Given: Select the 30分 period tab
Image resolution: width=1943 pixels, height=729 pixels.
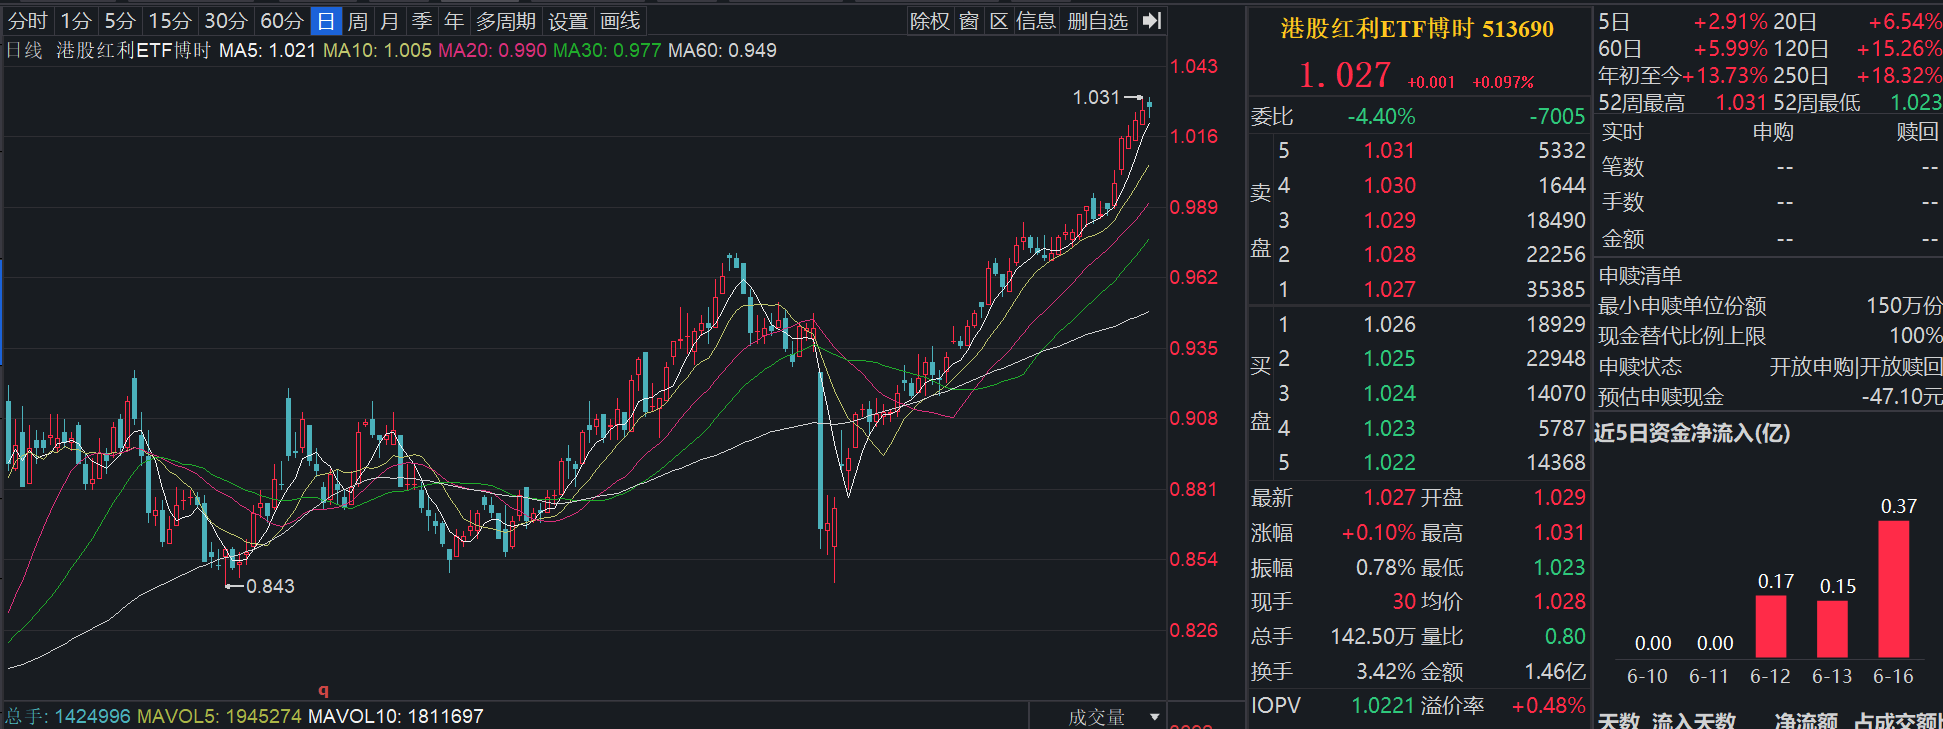Looking at the screenshot, I should coord(226,21).
